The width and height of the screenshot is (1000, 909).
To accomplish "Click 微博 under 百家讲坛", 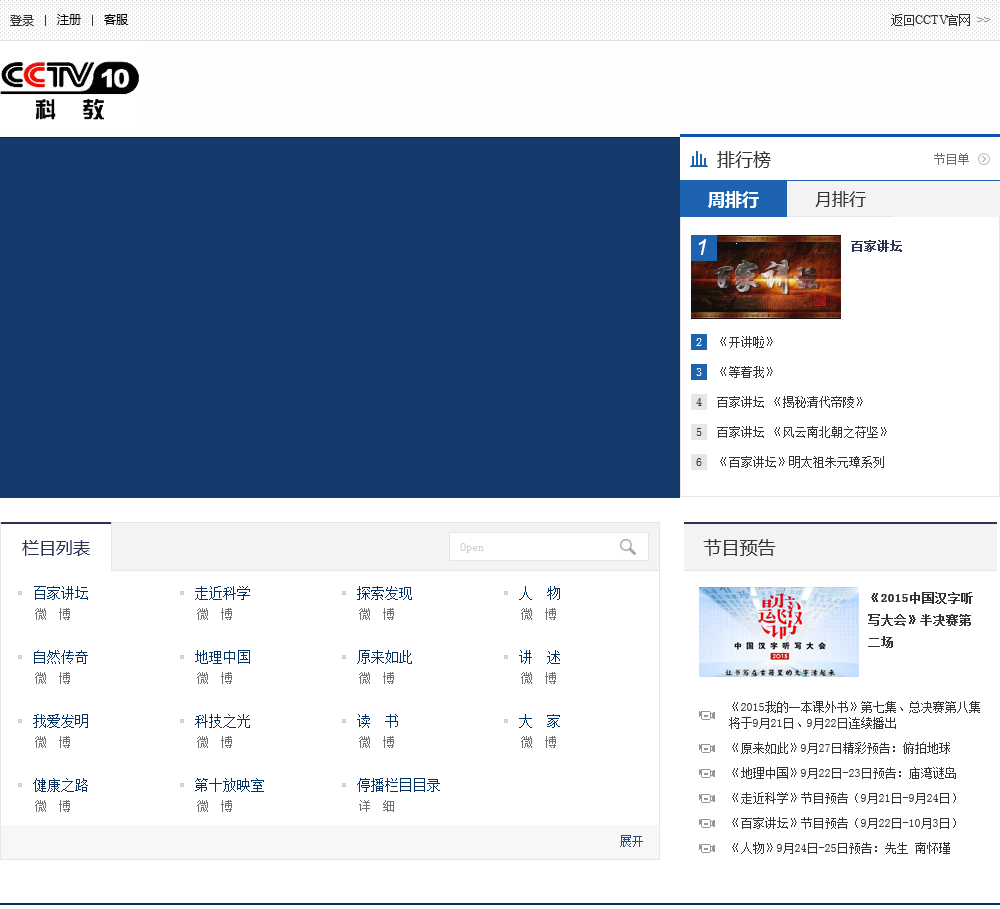I will pyautogui.click(x=53, y=614).
